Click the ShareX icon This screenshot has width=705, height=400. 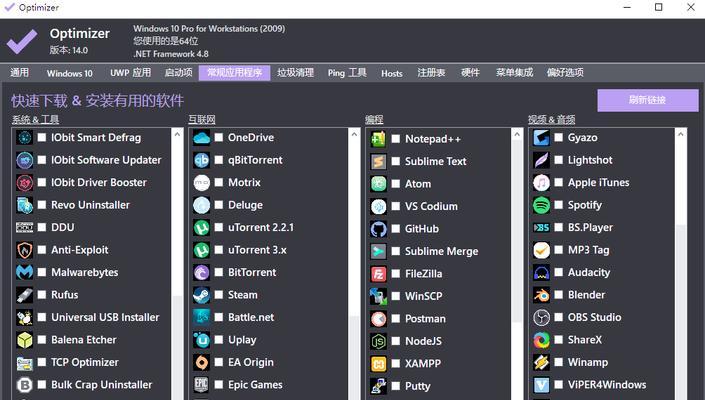pos(541,340)
